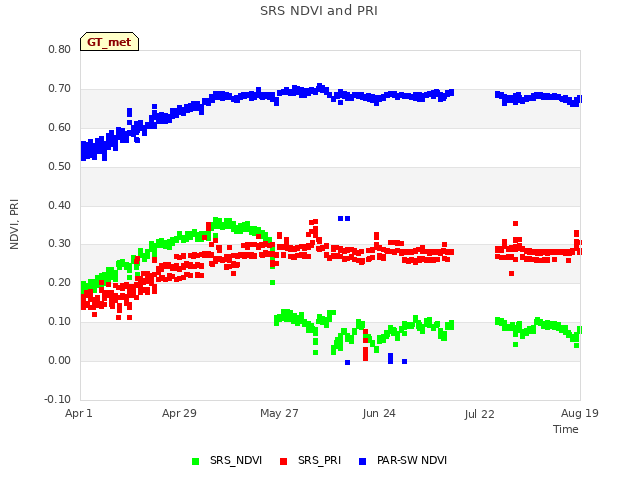Screen dimensions: 640x480
Task: Select the SRS_PRI legend label
Action: [319, 460]
